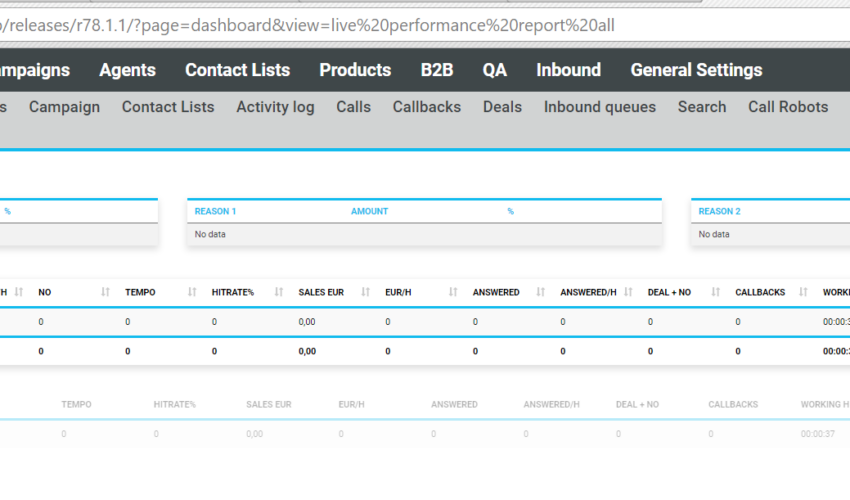Screen dimensions: 850x500
Task: Open Products in the top navigation
Action: pos(355,70)
